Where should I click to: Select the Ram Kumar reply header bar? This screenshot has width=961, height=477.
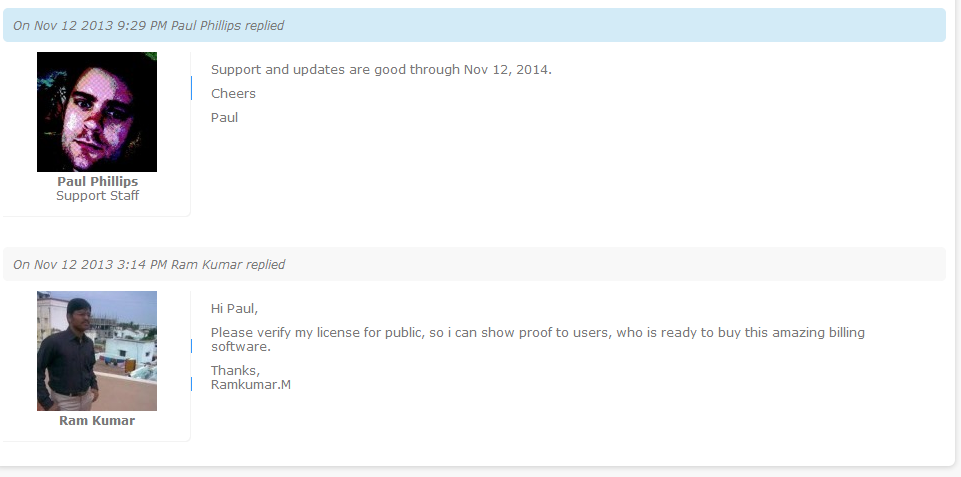coord(474,264)
